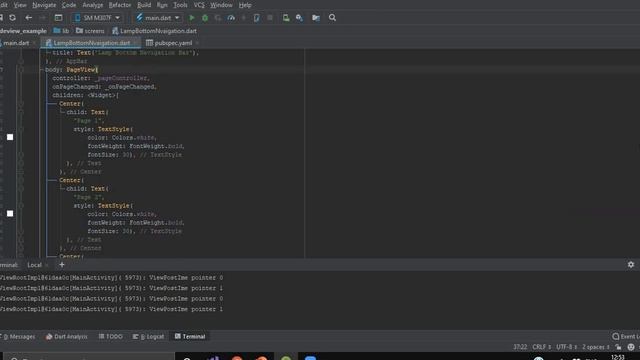Open the Analyze menu
The height and width of the screenshot is (360, 640).
point(93,5)
